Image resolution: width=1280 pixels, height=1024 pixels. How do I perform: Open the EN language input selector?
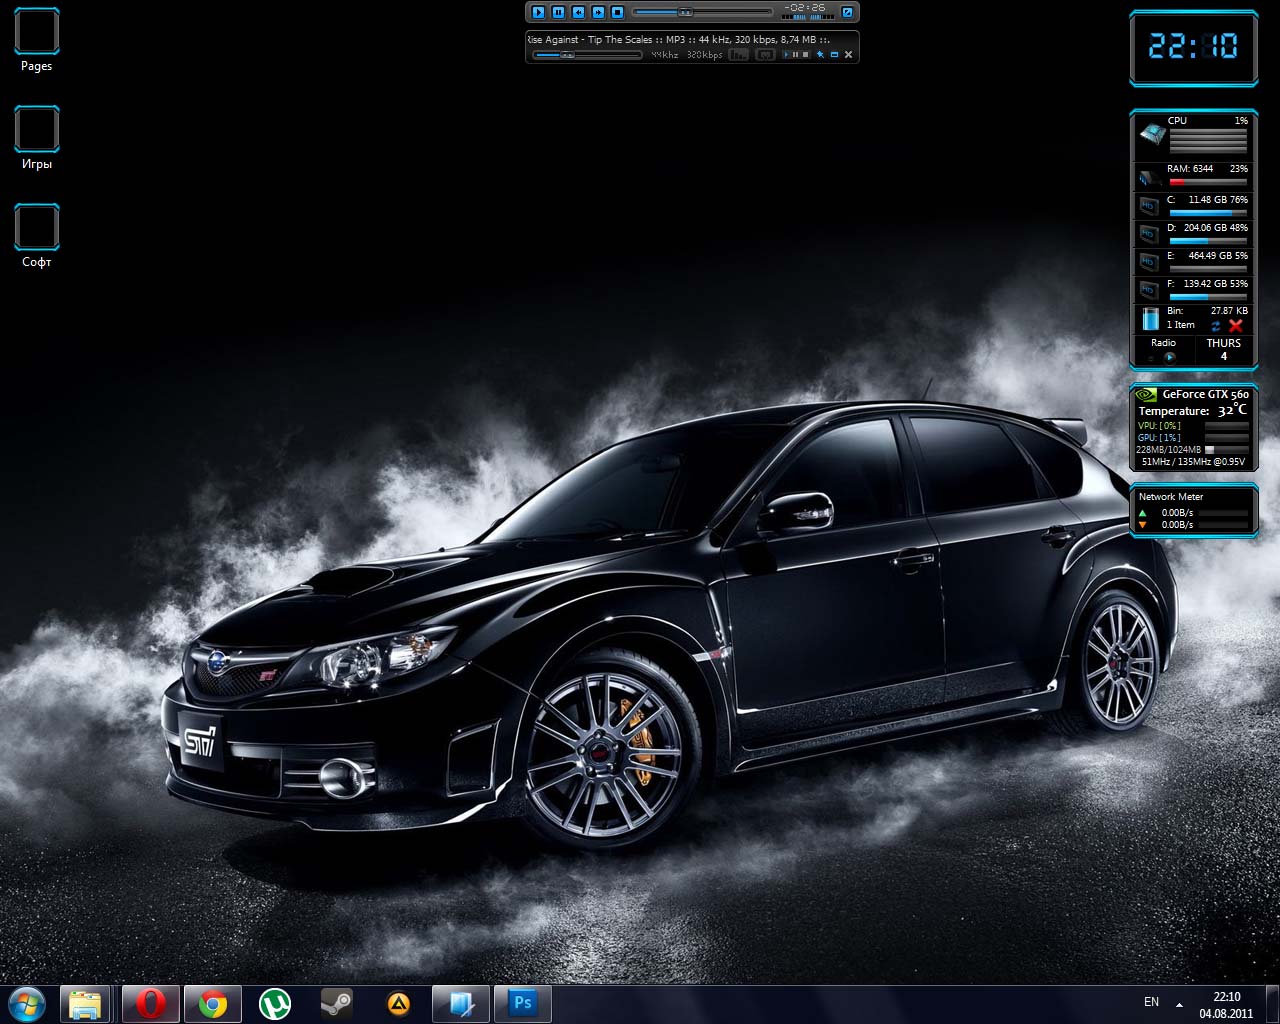pyautogui.click(x=1151, y=1002)
